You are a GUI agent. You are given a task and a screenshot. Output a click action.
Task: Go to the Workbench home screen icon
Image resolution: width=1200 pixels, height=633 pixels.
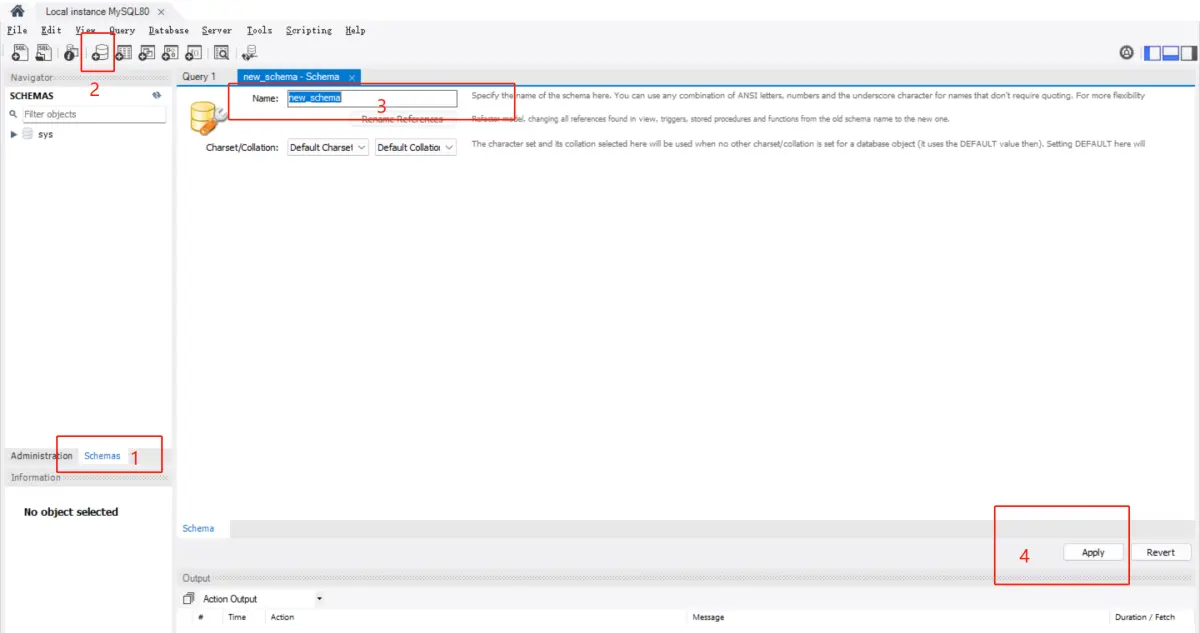pyautogui.click(x=17, y=11)
